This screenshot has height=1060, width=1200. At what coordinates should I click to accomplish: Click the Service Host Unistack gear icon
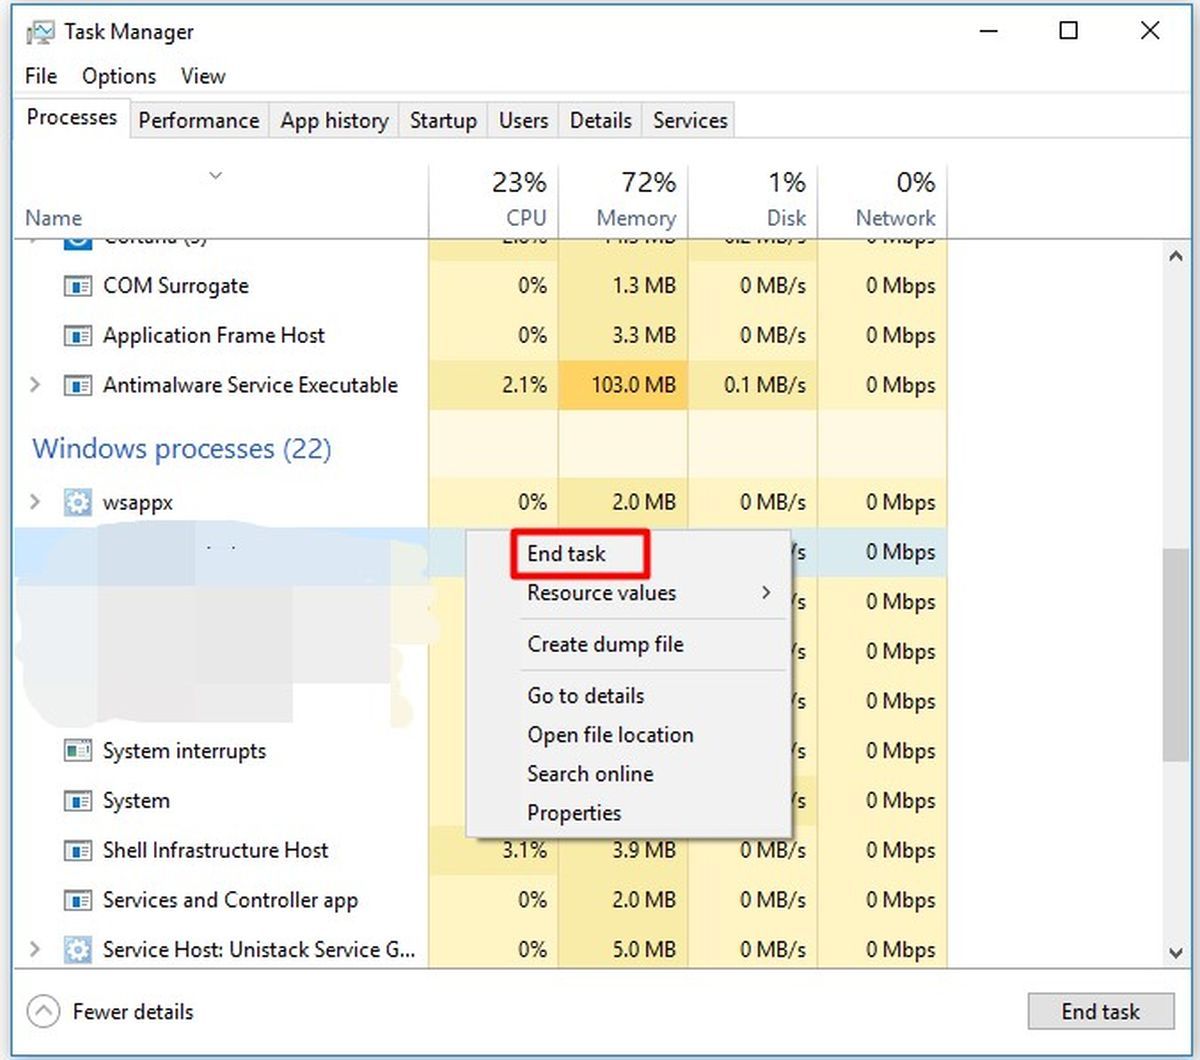tap(78, 949)
